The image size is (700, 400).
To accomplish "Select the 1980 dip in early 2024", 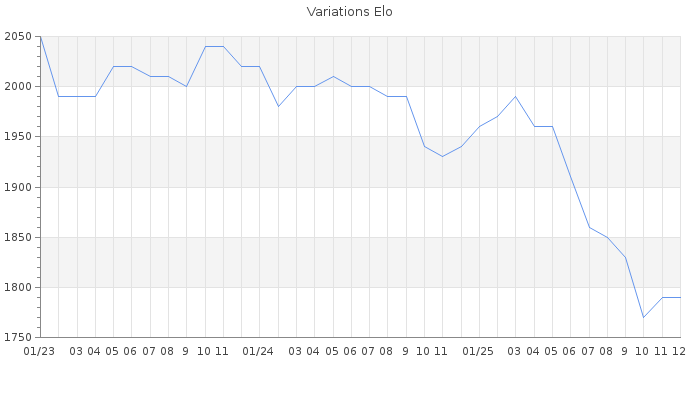I will coord(278,107).
